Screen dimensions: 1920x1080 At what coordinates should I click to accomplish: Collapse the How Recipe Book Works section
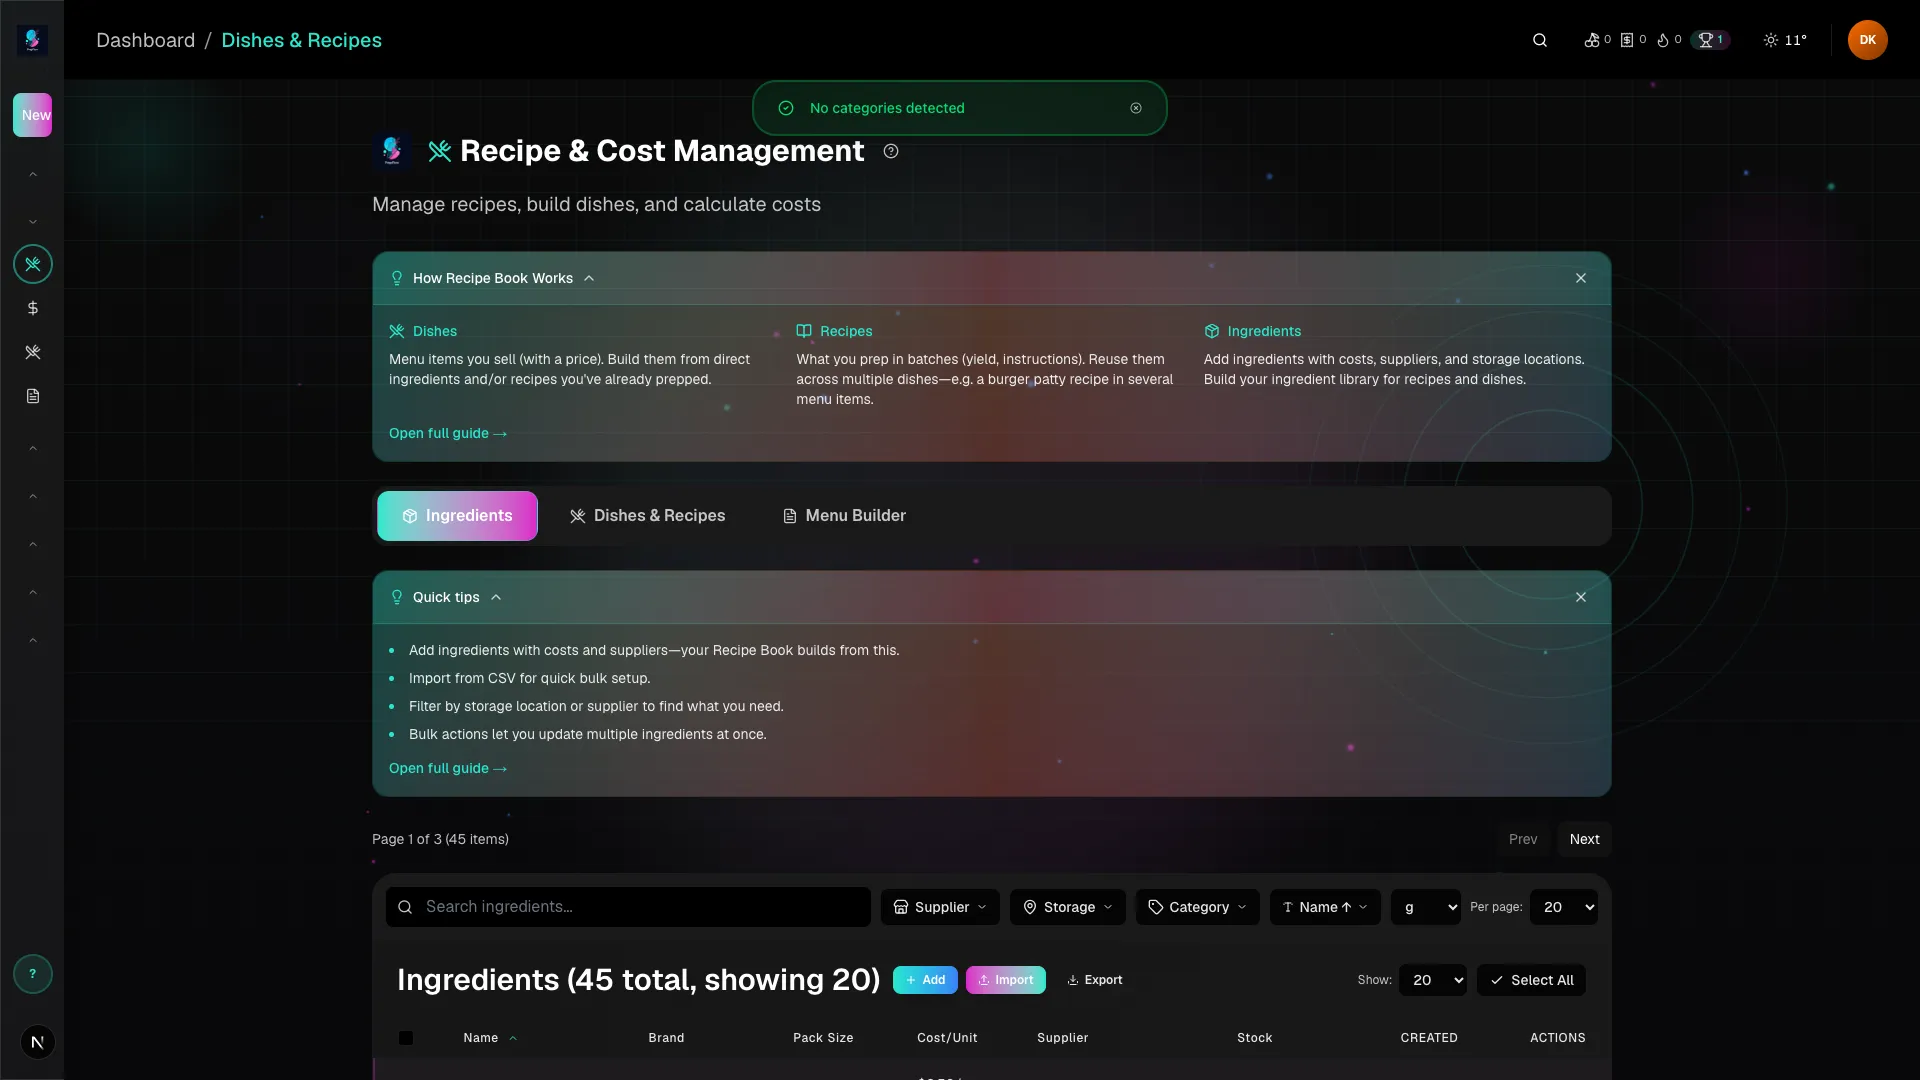(x=589, y=278)
